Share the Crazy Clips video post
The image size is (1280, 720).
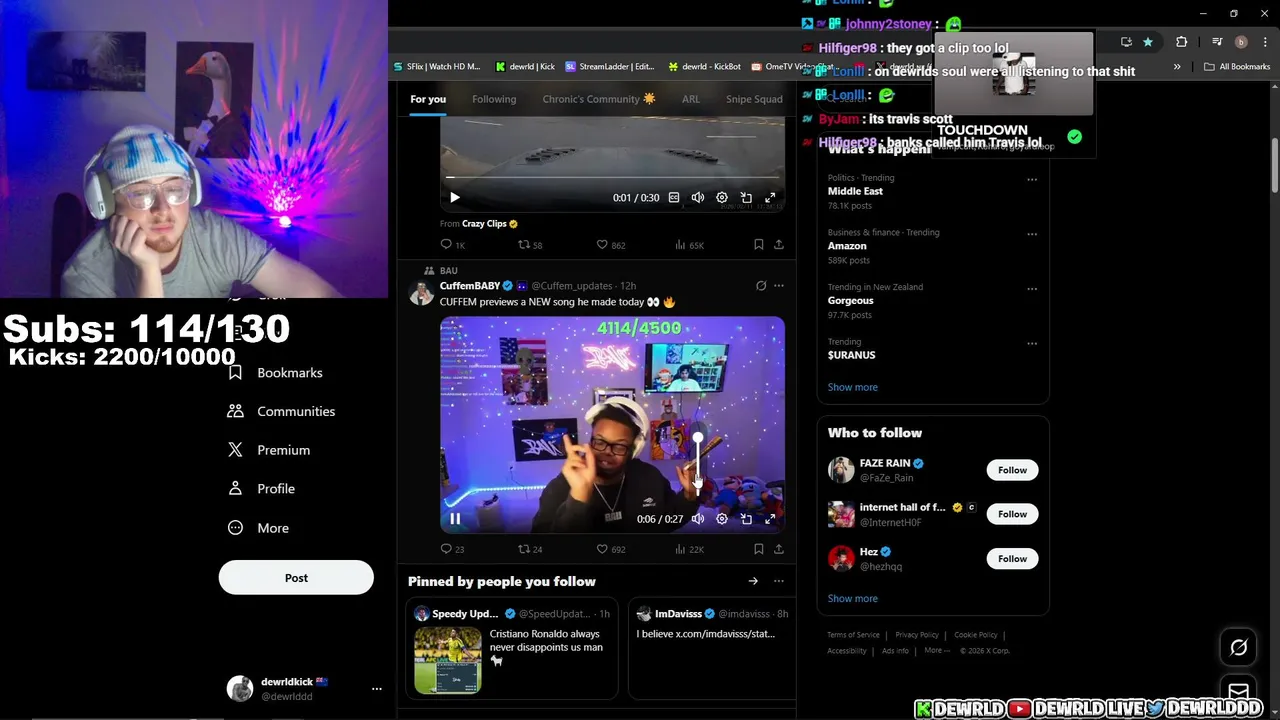tap(779, 244)
